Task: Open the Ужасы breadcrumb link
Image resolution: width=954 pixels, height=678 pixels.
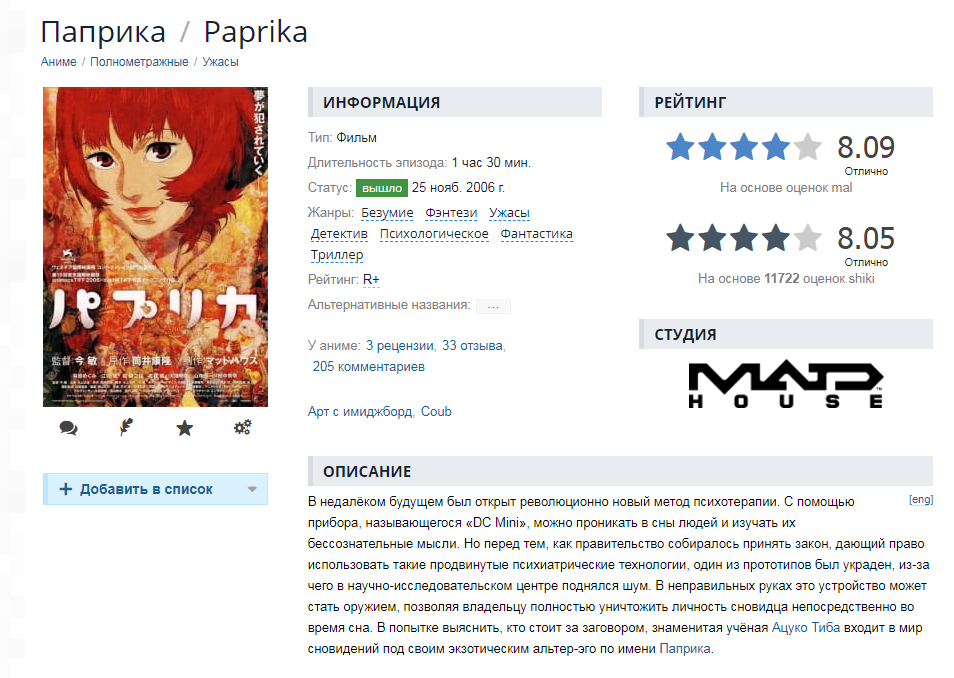Action: [220, 62]
